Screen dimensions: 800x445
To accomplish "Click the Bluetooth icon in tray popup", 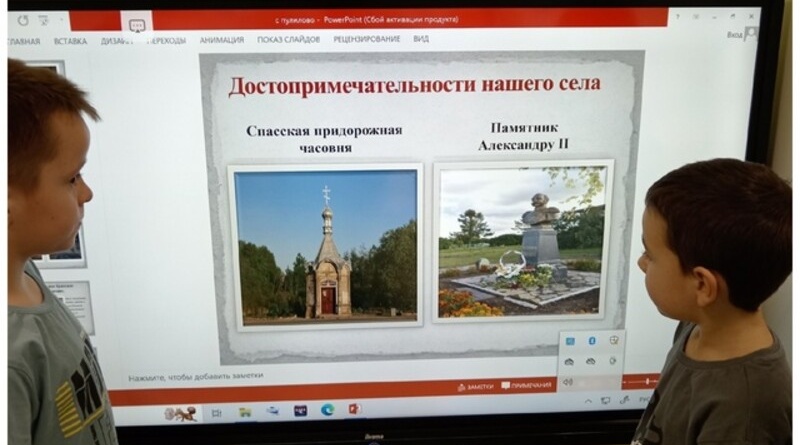I will click(591, 341).
